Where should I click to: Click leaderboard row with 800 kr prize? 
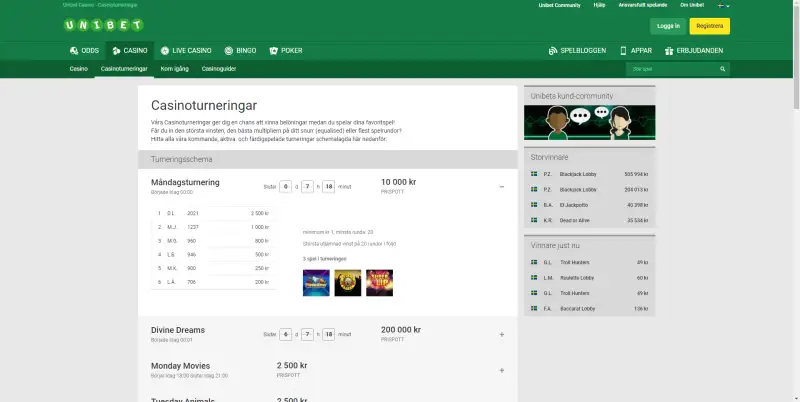click(214, 241)
